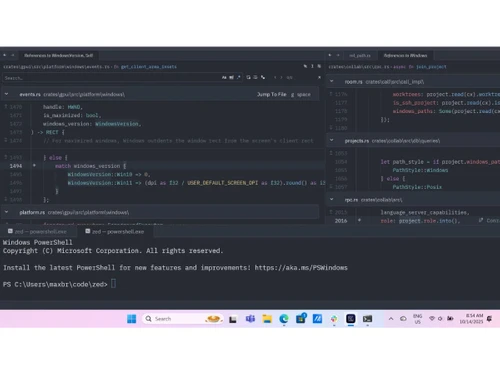This screenshot has height=375, width=500.
Task: Open Windows Start menu
Action: [132, 319]
